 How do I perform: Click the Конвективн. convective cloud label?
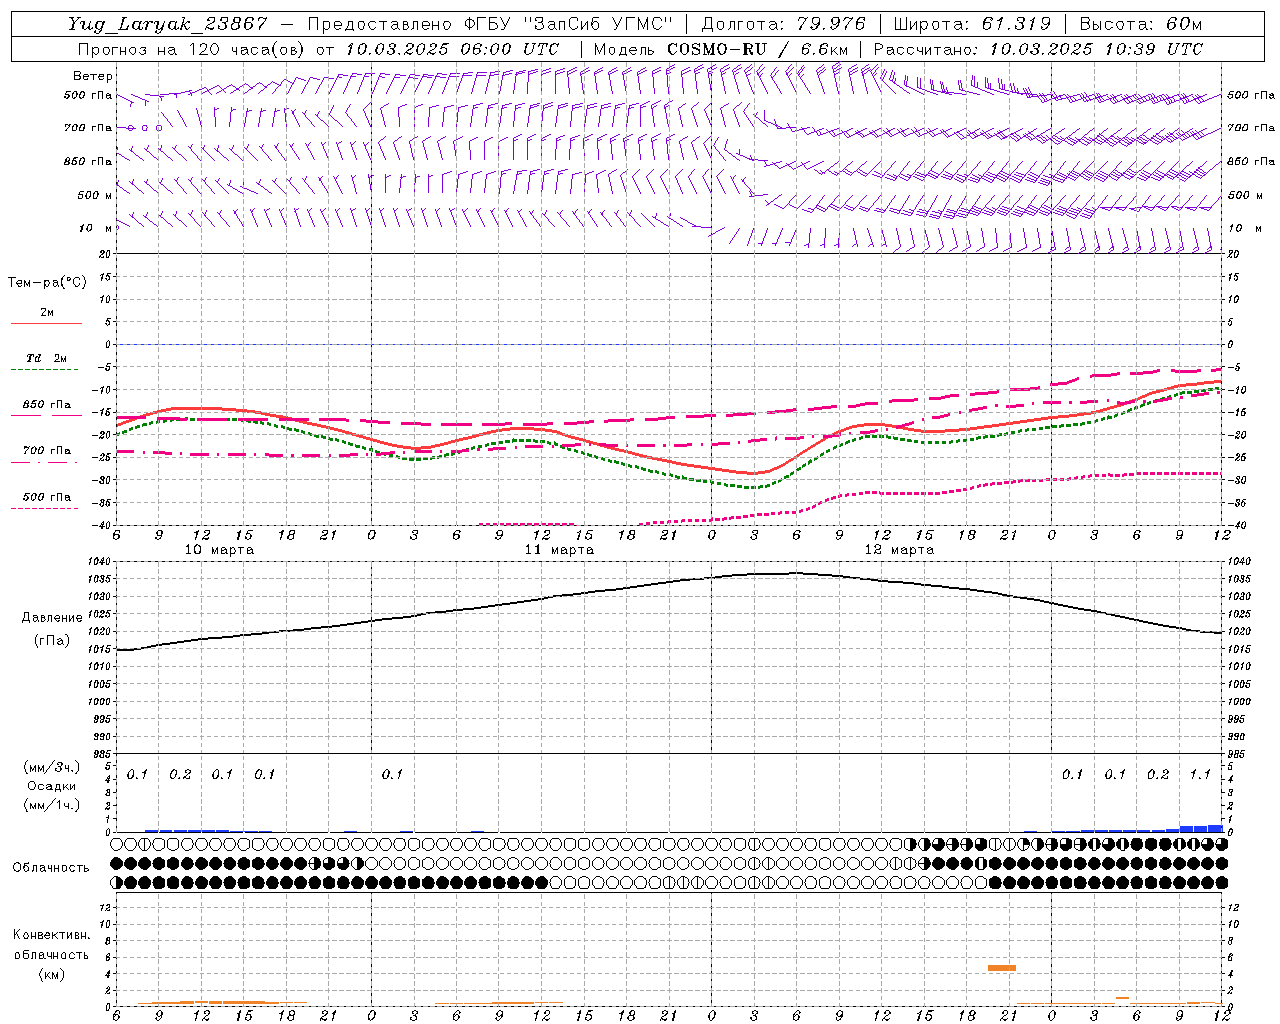(x=51, y=935)
